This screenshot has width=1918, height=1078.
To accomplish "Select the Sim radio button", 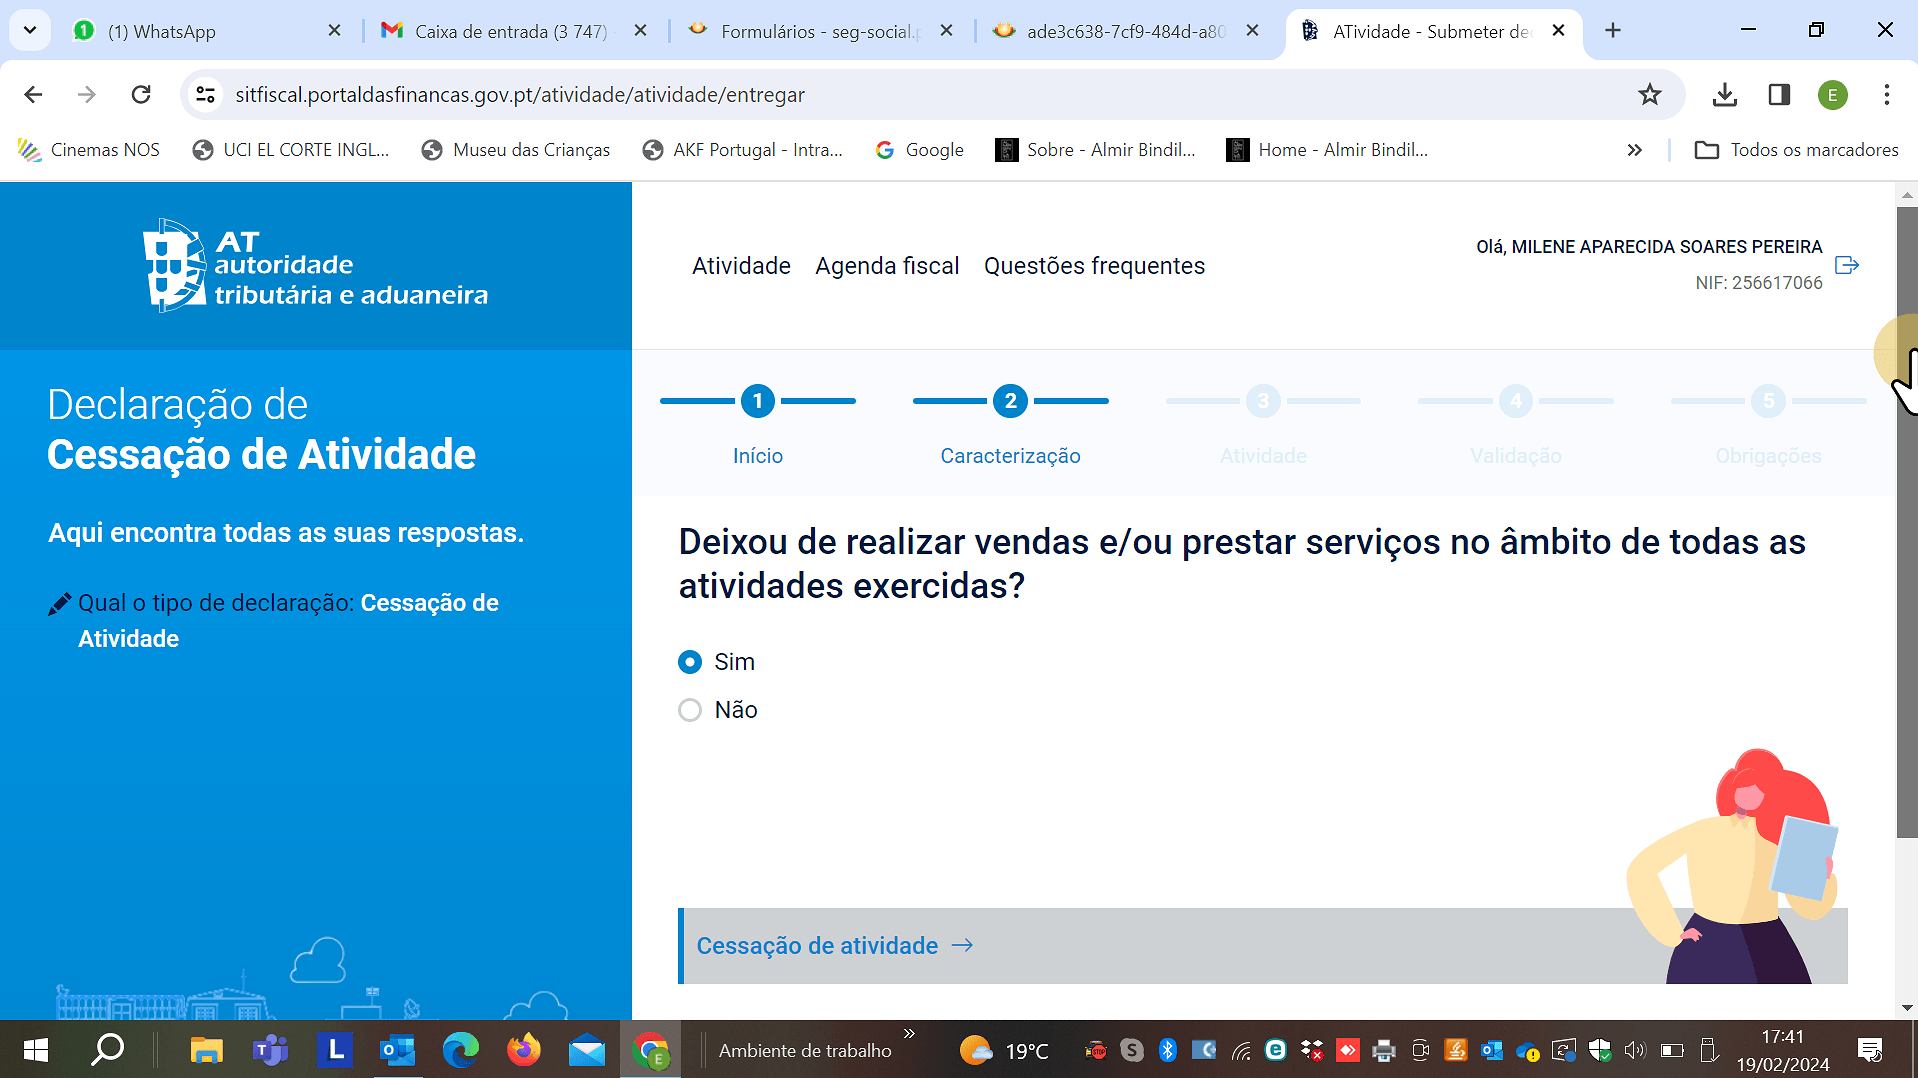I will coord(689,662).
